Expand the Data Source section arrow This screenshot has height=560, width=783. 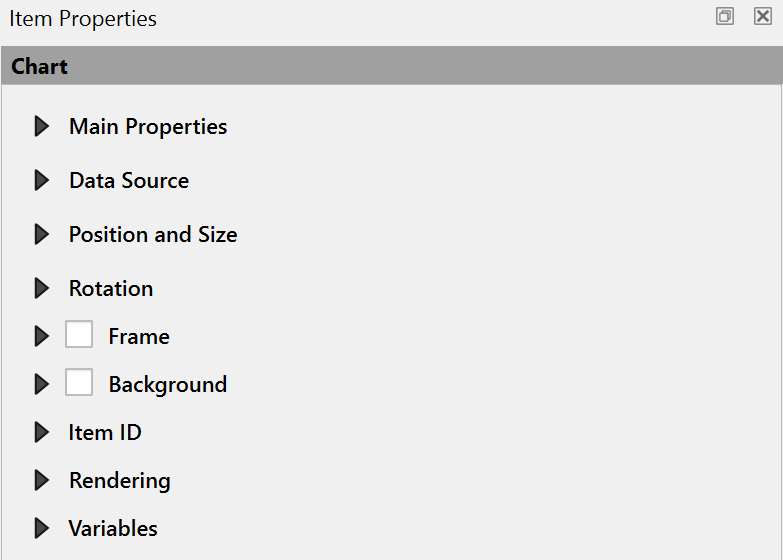click(41, 181)
